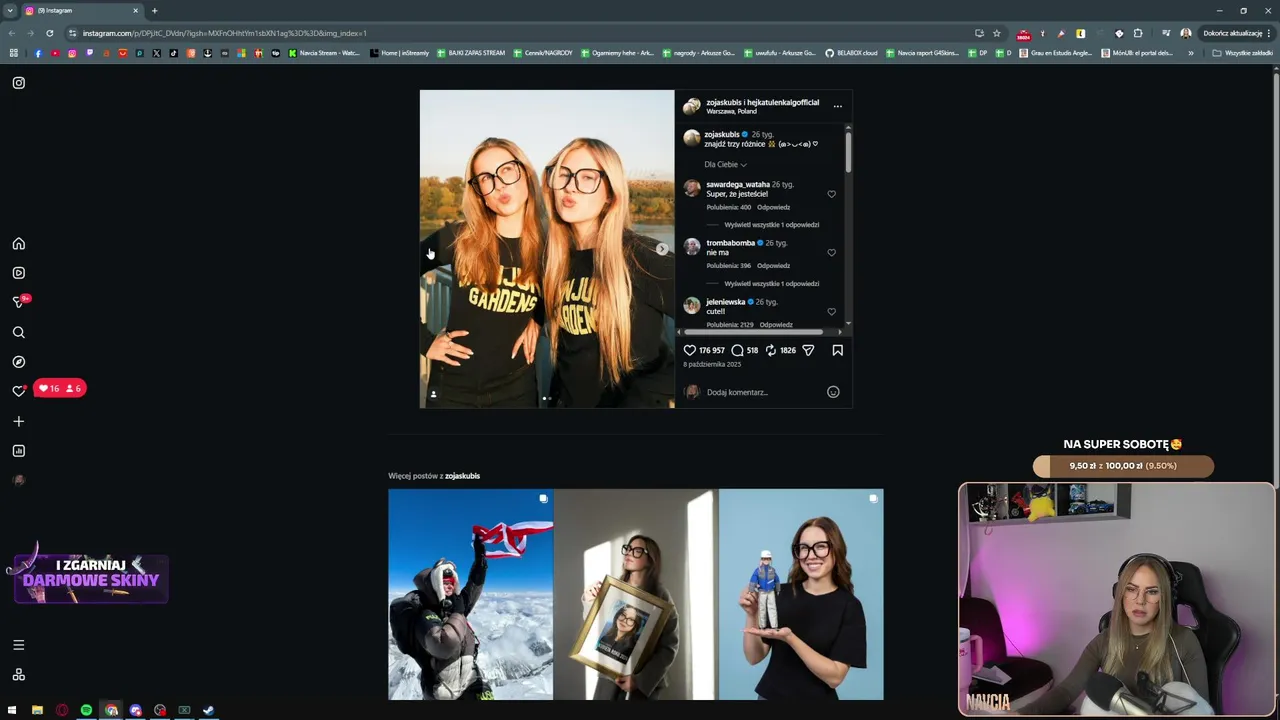Open the emoji picker in comment box
1280x720 pixels.
pyautogui.click(x=833, y=392)
